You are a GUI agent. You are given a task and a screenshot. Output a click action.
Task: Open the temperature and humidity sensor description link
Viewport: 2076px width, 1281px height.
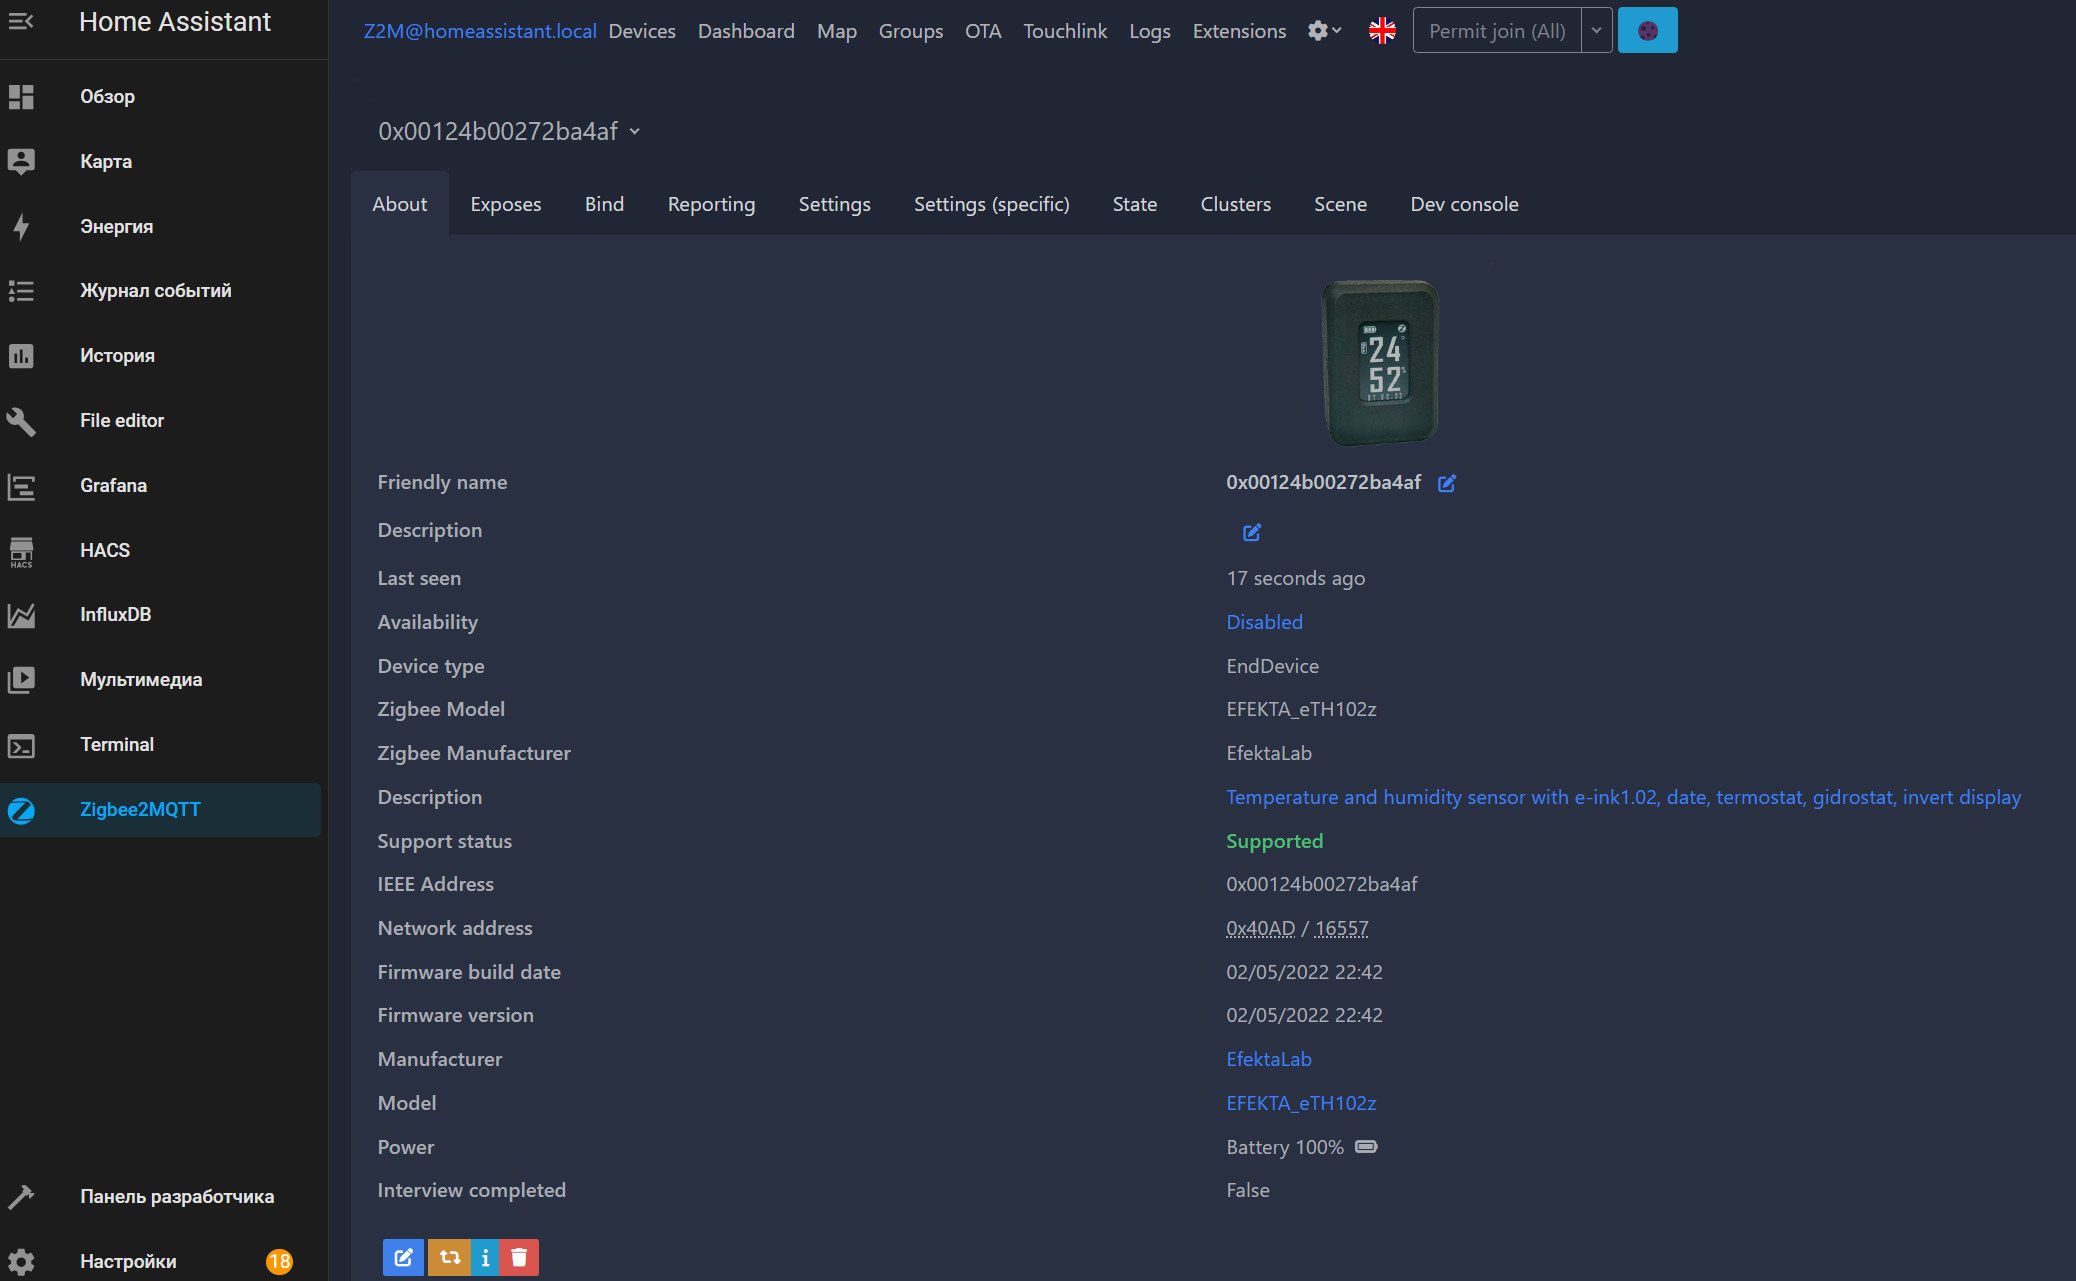tap(1623, 797)
